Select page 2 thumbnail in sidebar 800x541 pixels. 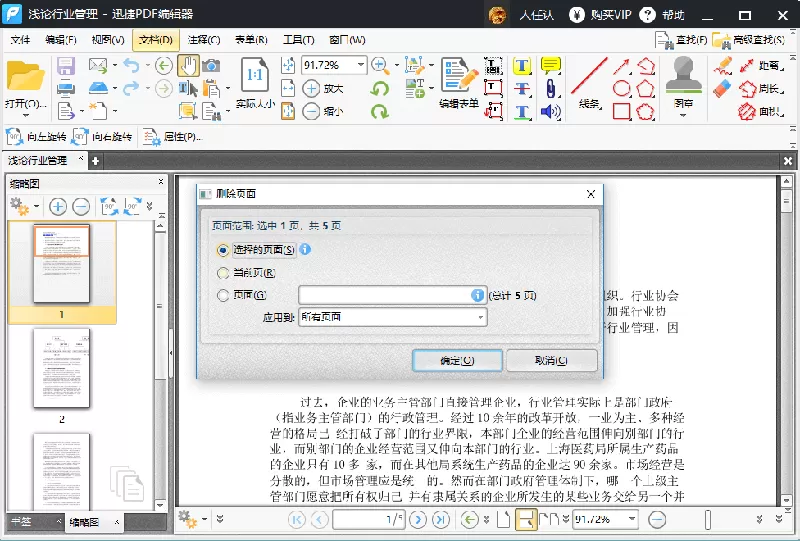[61, 368]
